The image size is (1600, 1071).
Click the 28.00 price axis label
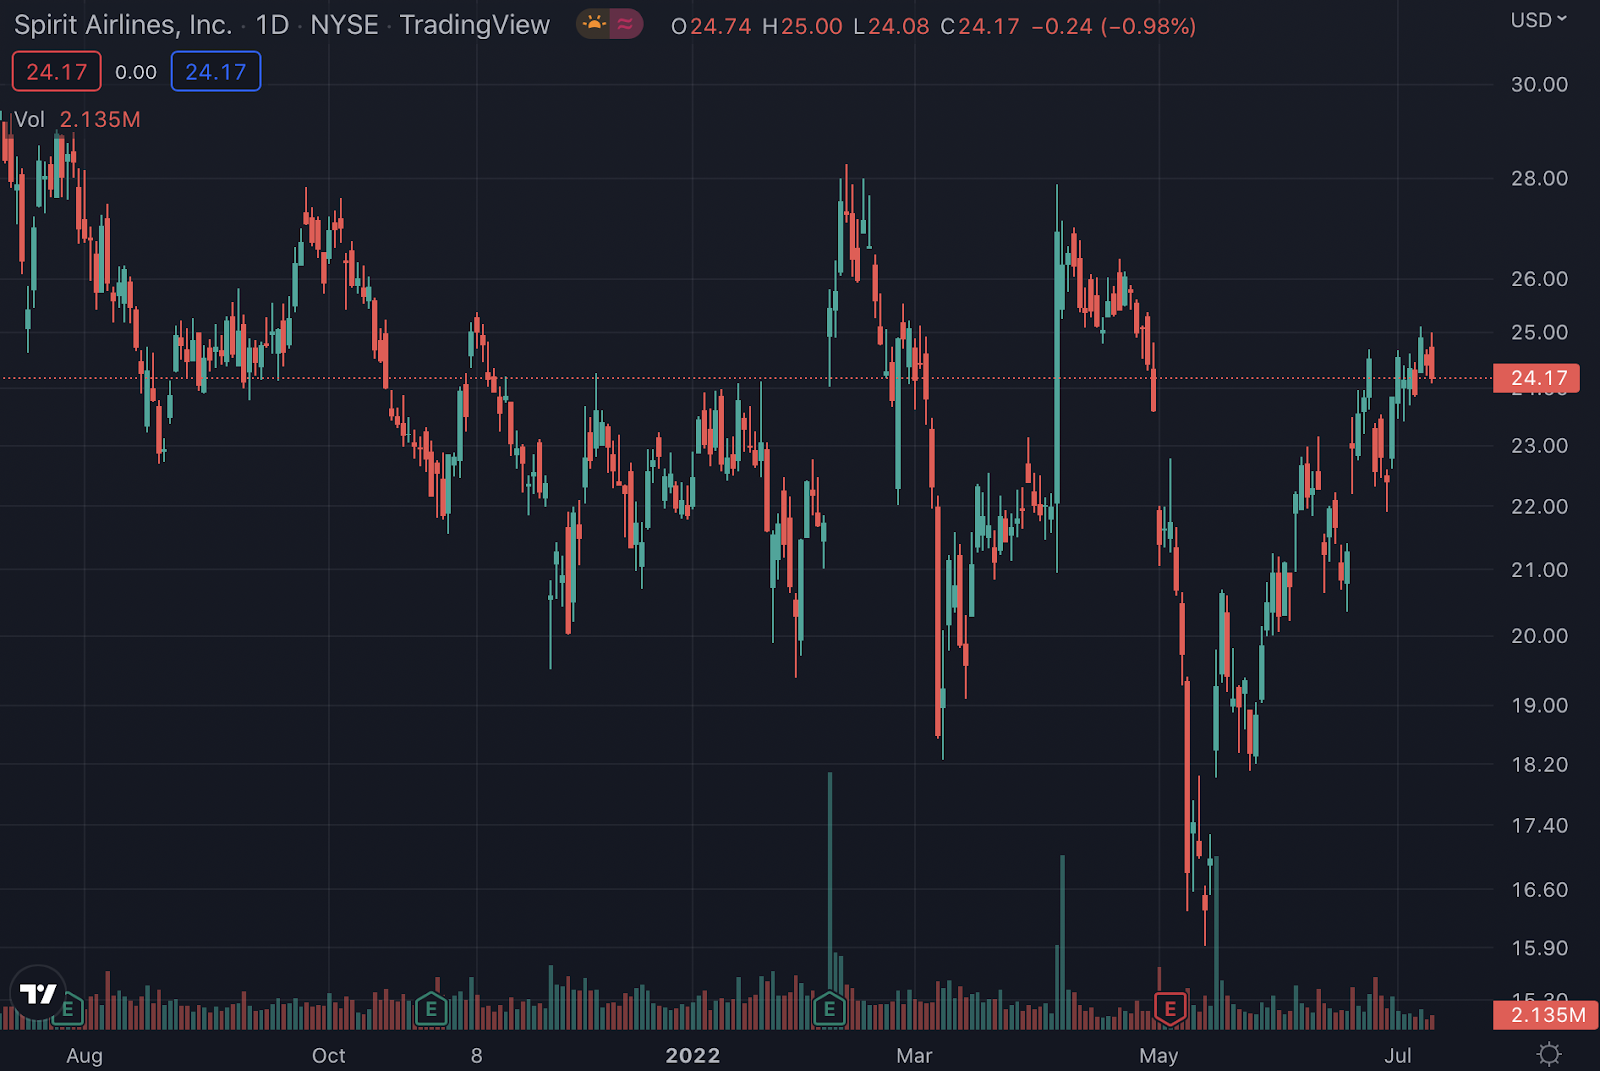click(1539, 179)
